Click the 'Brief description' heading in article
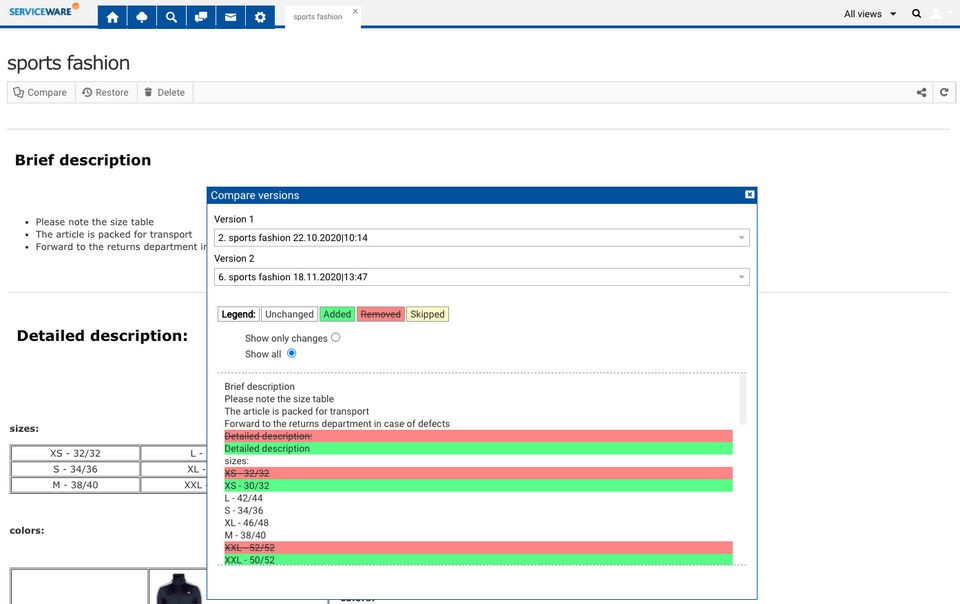The width and height of the screenshot is (960, 604). [83, 160]
